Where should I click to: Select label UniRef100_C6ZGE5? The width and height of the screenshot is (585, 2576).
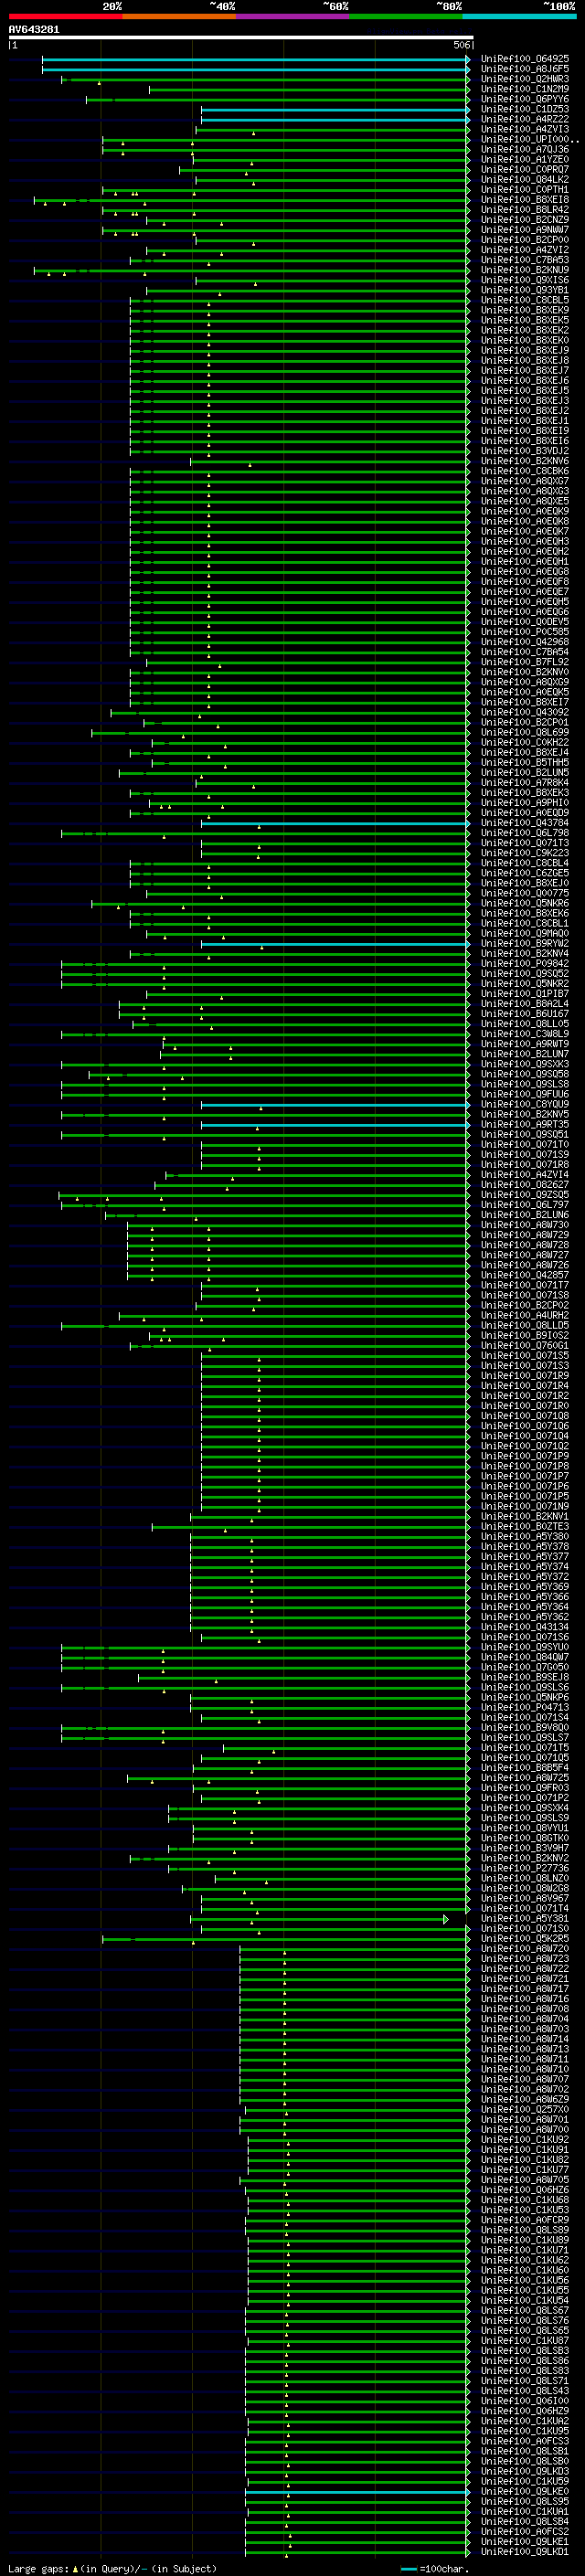point(525,873)
